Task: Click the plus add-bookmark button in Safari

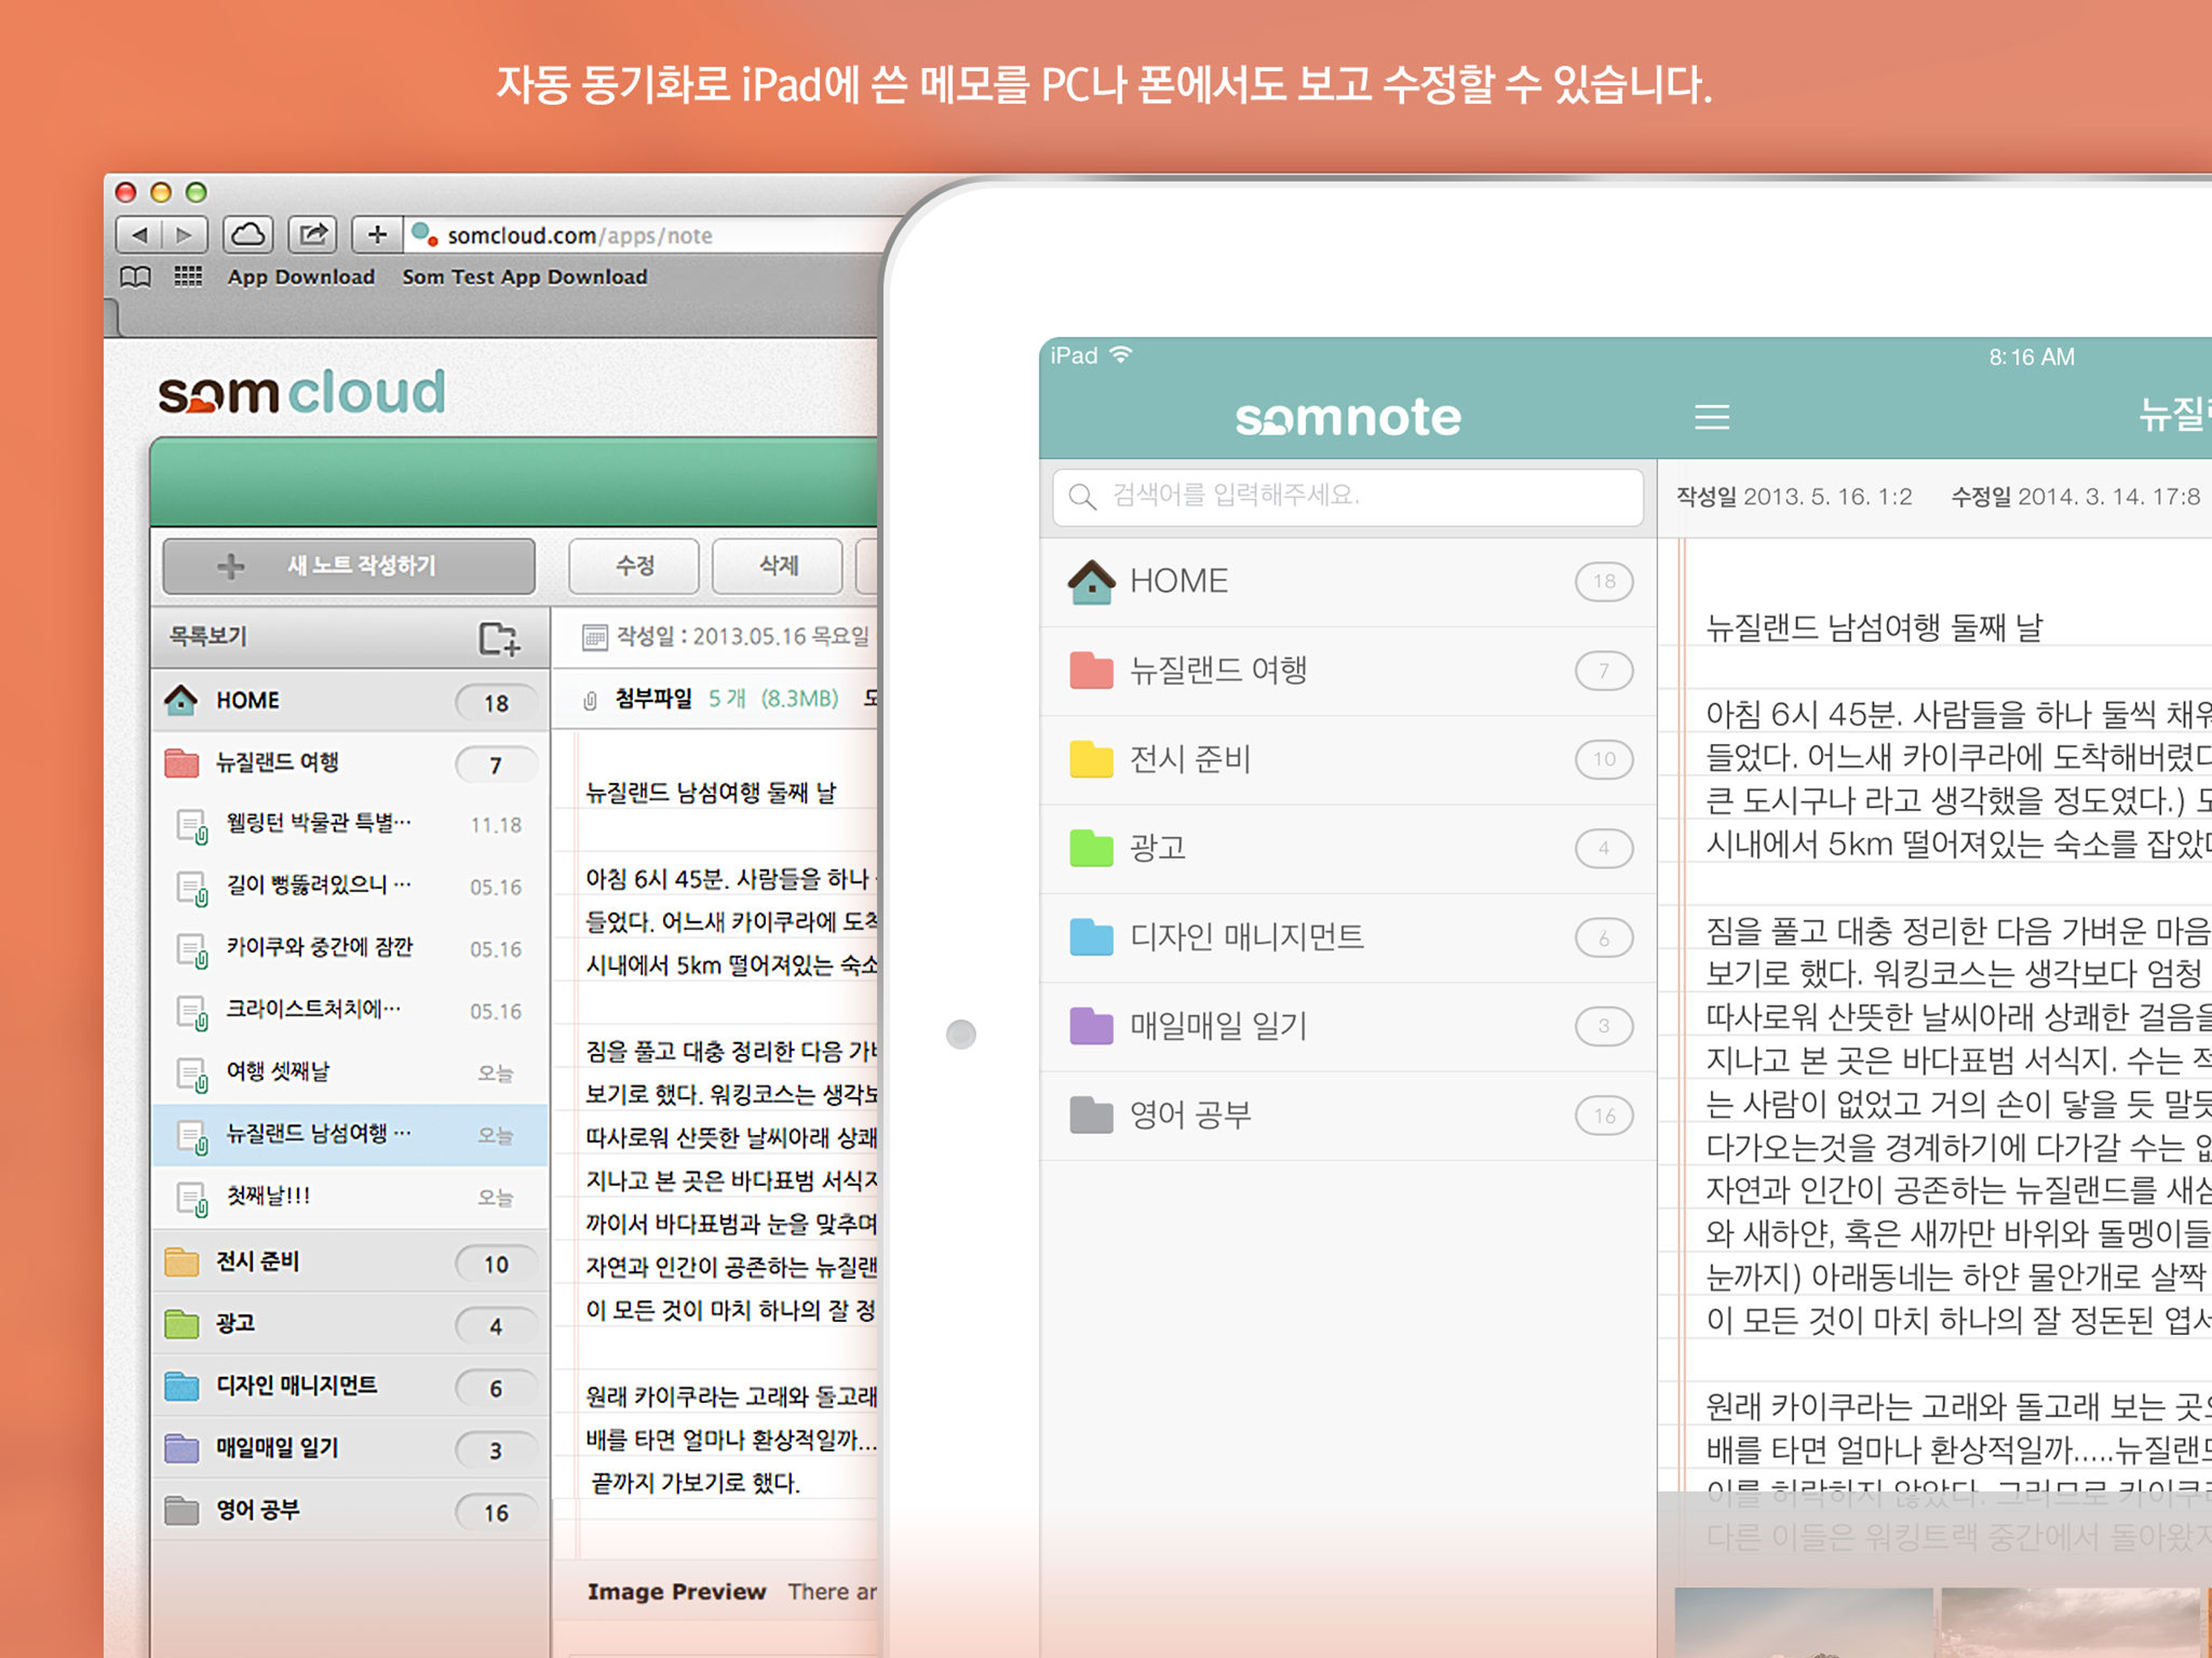Action: (x=377, y=235)
